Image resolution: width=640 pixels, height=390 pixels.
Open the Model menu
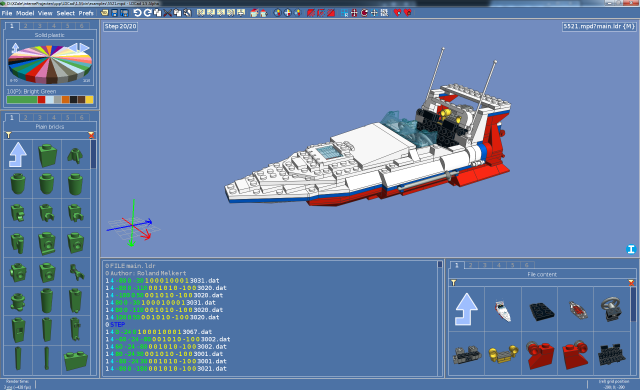click(x=25, y=13)
